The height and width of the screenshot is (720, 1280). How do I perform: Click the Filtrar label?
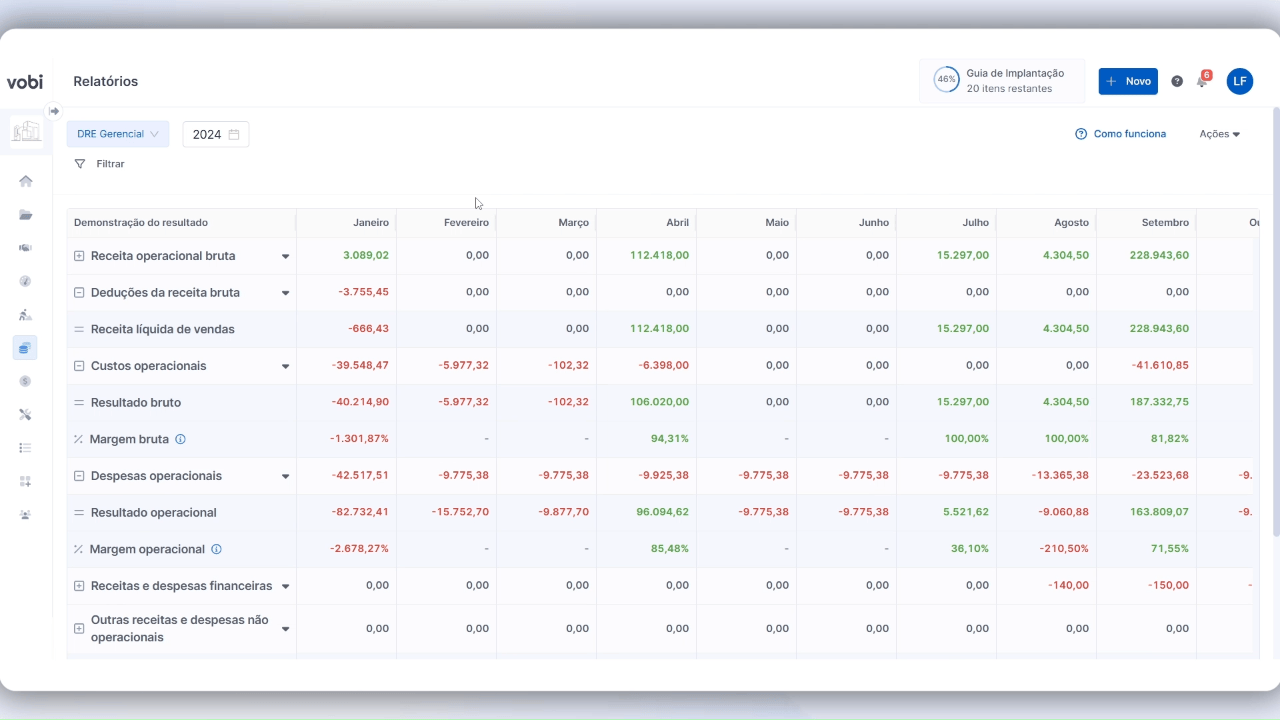click(111, 164)
